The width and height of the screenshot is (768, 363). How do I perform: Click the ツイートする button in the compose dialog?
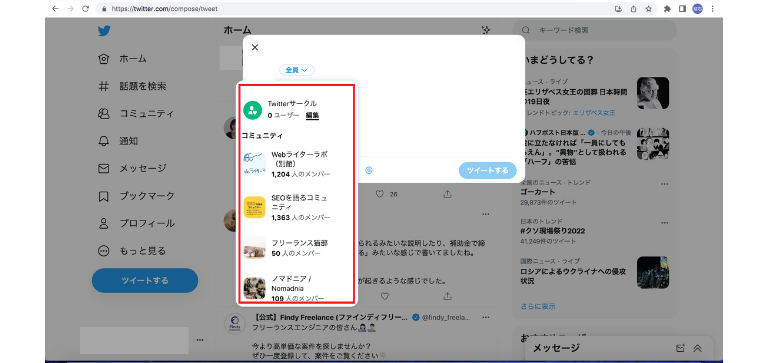487,170
